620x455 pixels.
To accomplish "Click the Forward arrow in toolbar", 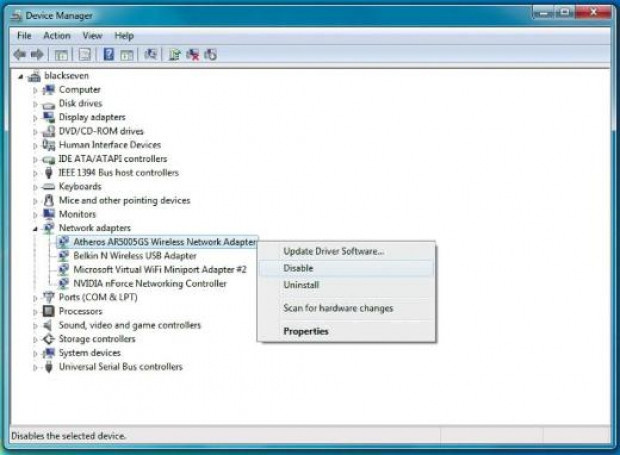I will pos(37,55).
